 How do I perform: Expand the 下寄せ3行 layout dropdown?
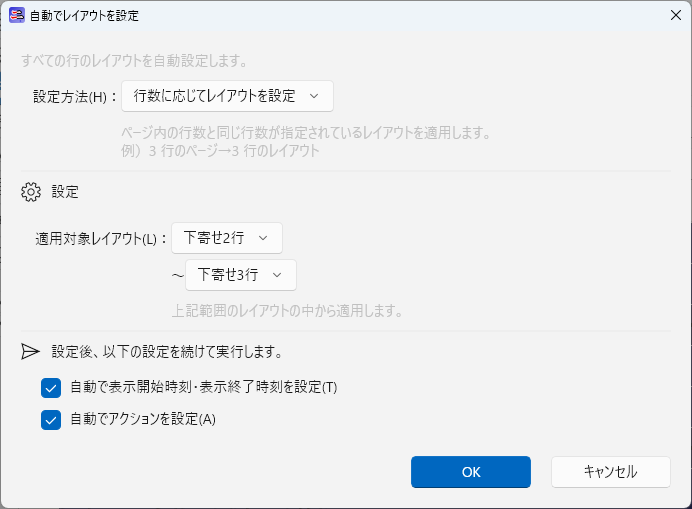pyautogui.click(x=241, y=275)
